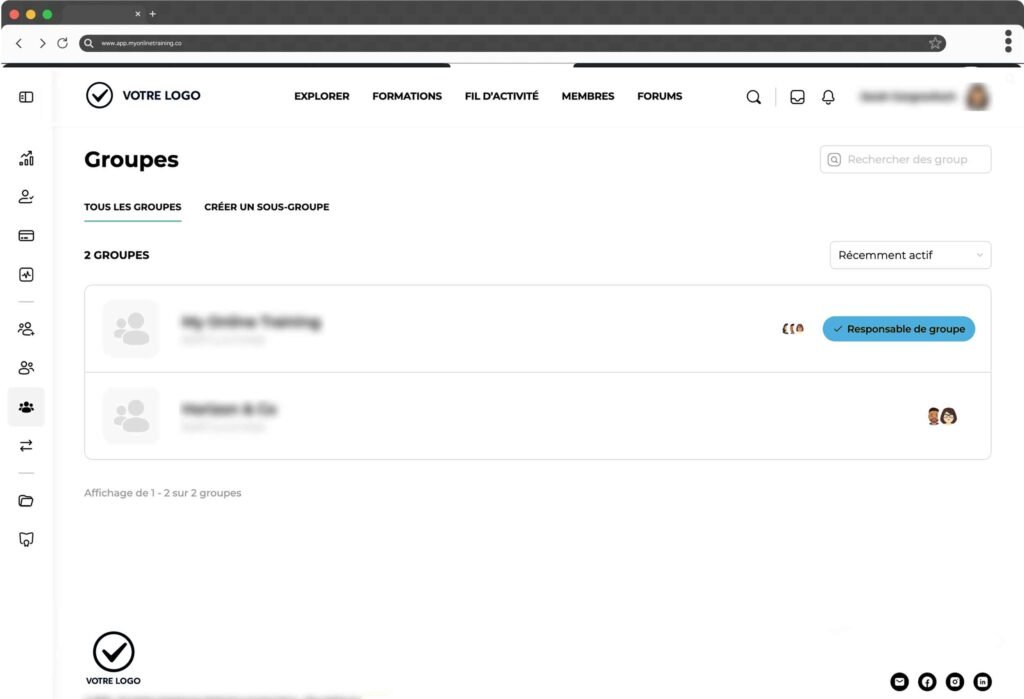Open the activity pulse icon in sidebar
This screenshot has height=699, width=1024.
(x=26, y=275)
